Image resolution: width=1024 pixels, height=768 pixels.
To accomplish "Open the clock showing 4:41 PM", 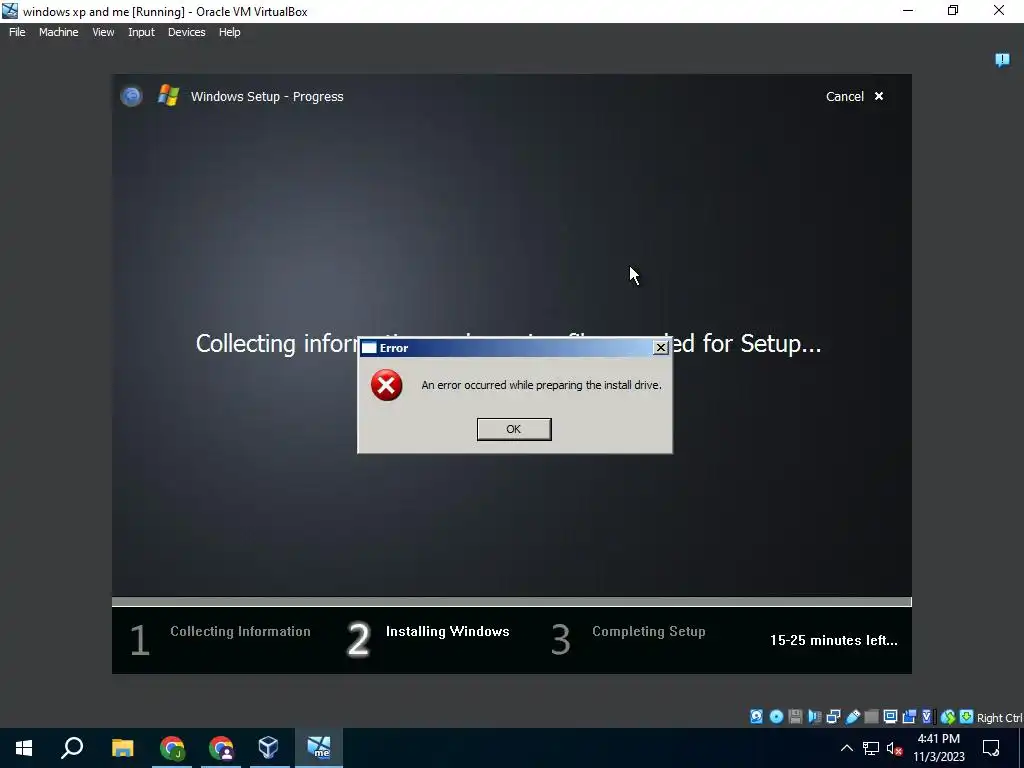I will tap(938, 748).
